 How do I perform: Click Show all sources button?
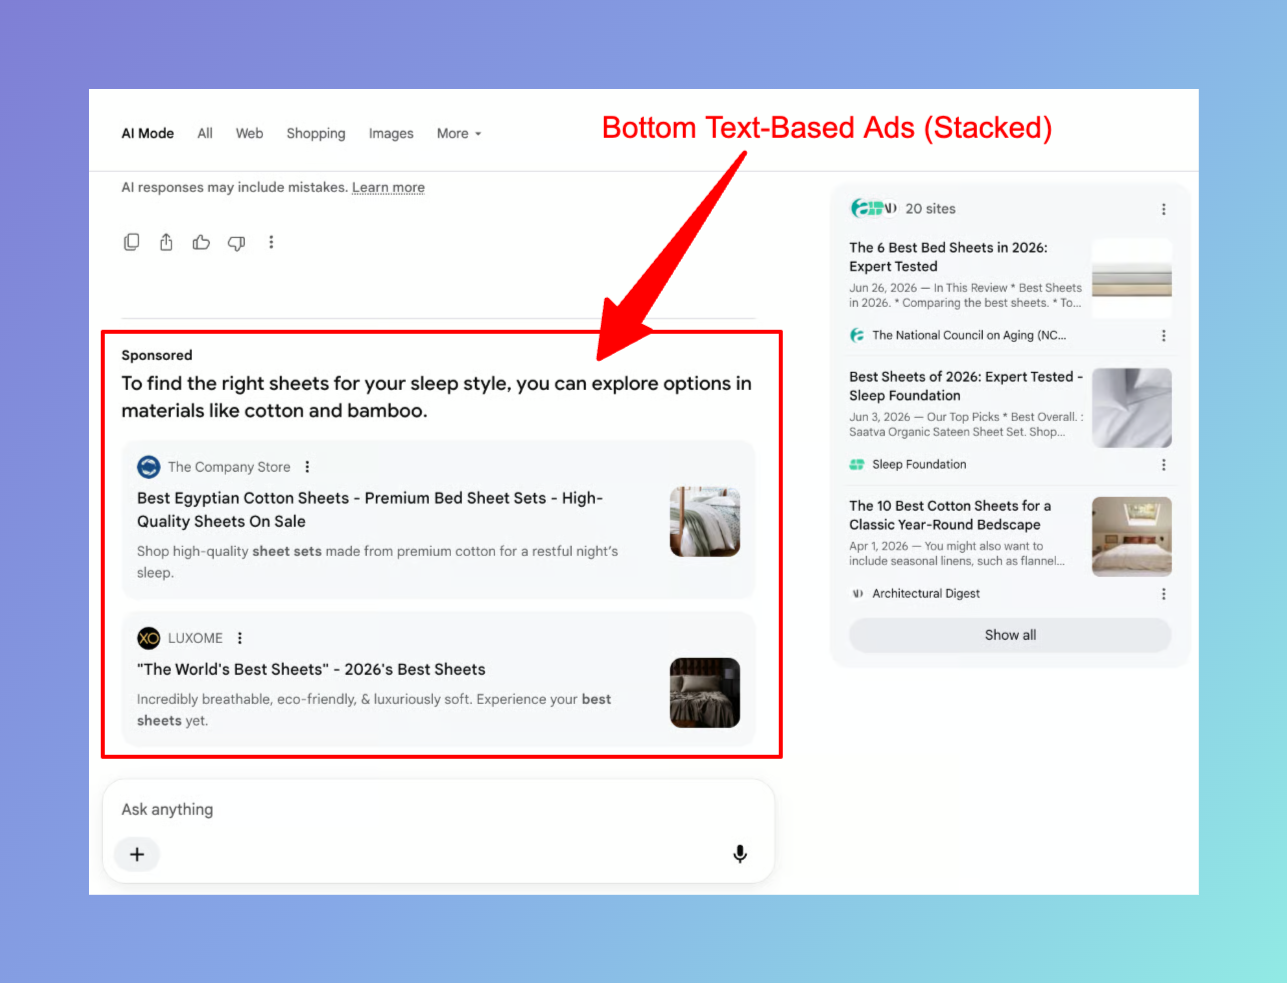tap(1010, 635)
